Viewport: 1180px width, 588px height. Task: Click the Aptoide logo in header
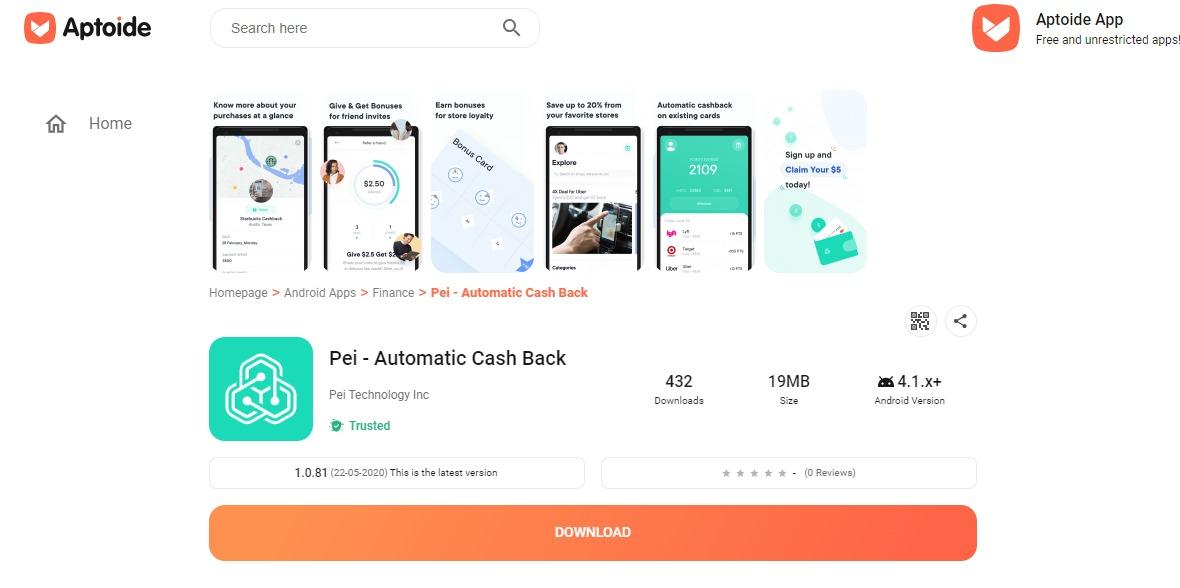87,28
